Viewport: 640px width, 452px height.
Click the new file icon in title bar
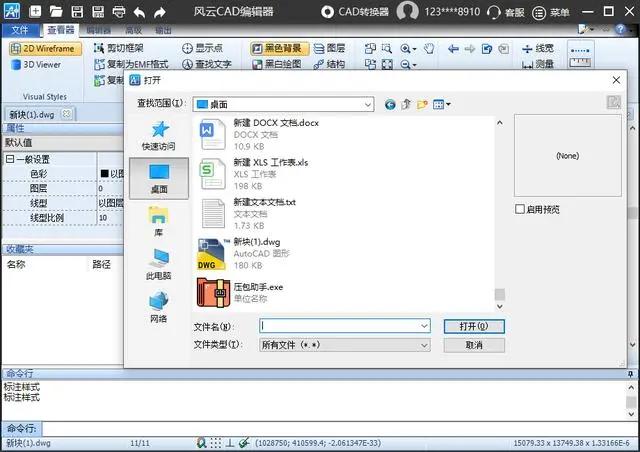(36, 11)
